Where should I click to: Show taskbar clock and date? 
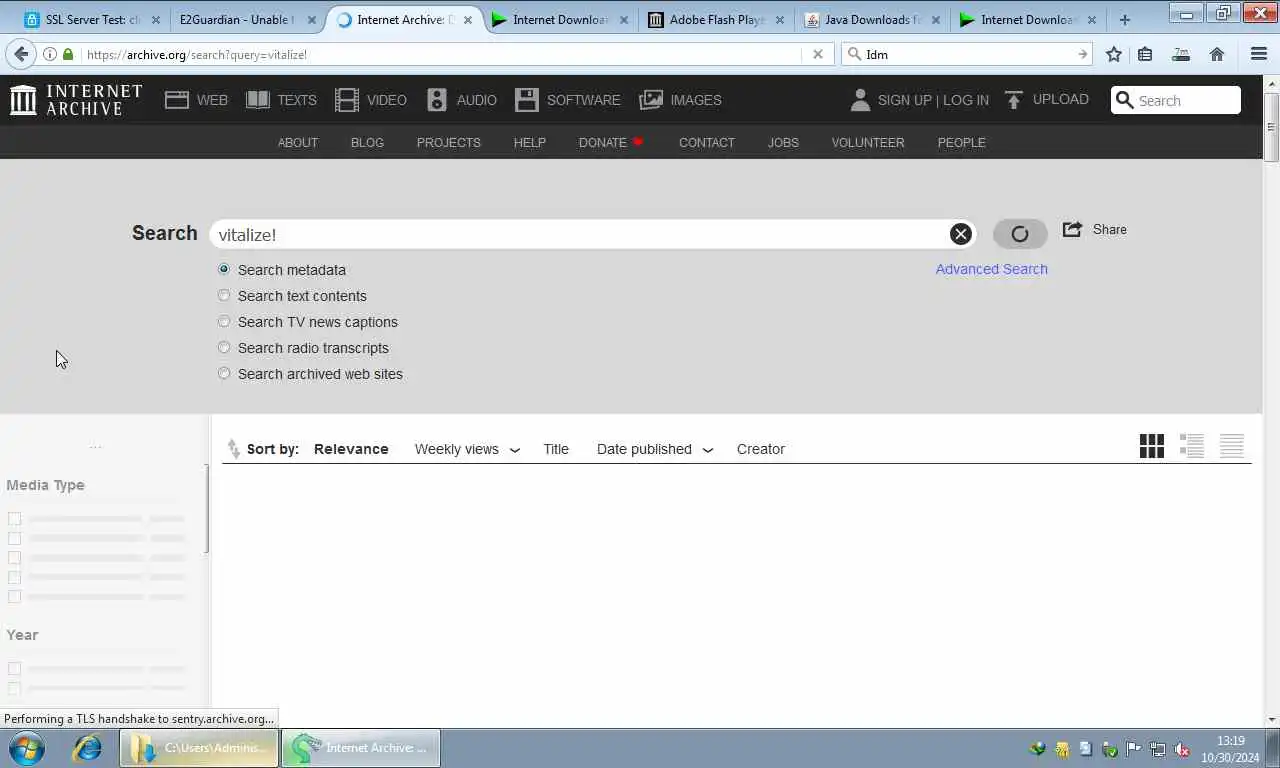click(x=1231, y=749)
